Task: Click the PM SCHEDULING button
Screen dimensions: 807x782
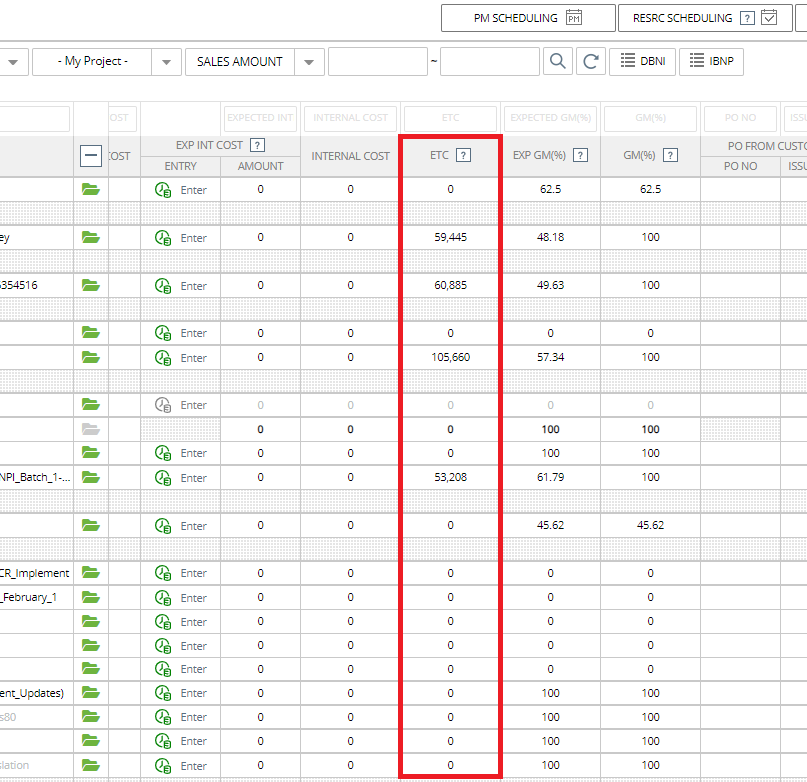Action: (528, 18)
